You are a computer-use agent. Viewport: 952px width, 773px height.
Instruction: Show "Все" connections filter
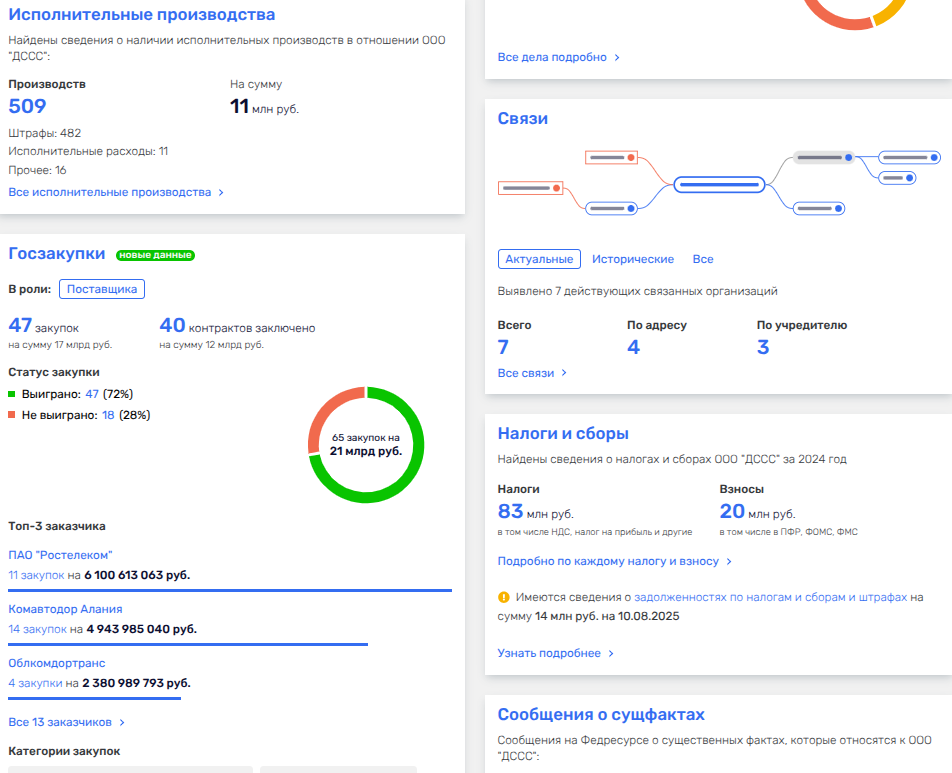click(703, 259)
